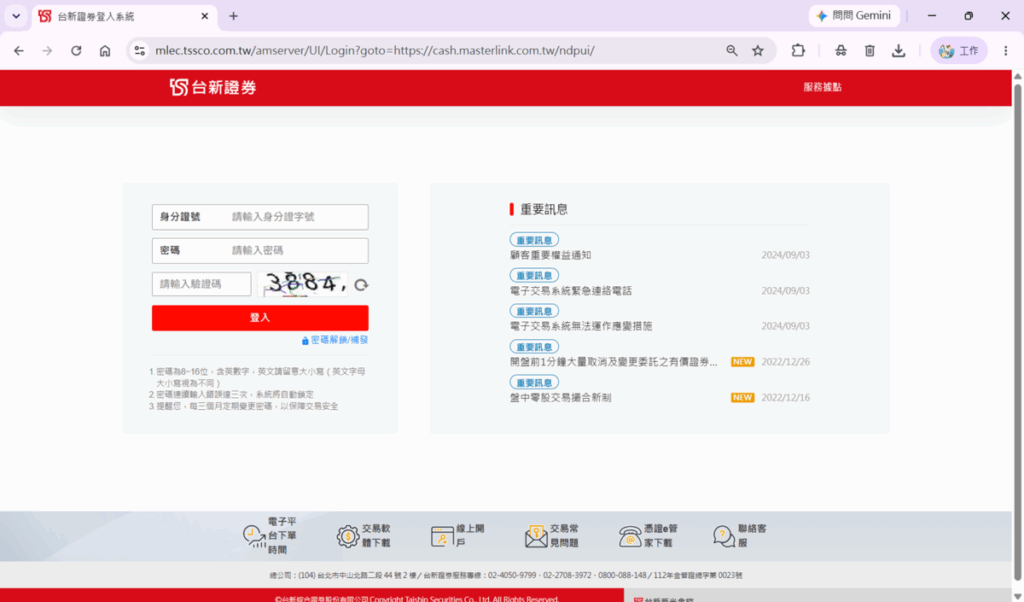This screenshot has width=1024, height=602.
Task: Expand the tab search dropdown arrow
Action: click(x=16, y=16)
